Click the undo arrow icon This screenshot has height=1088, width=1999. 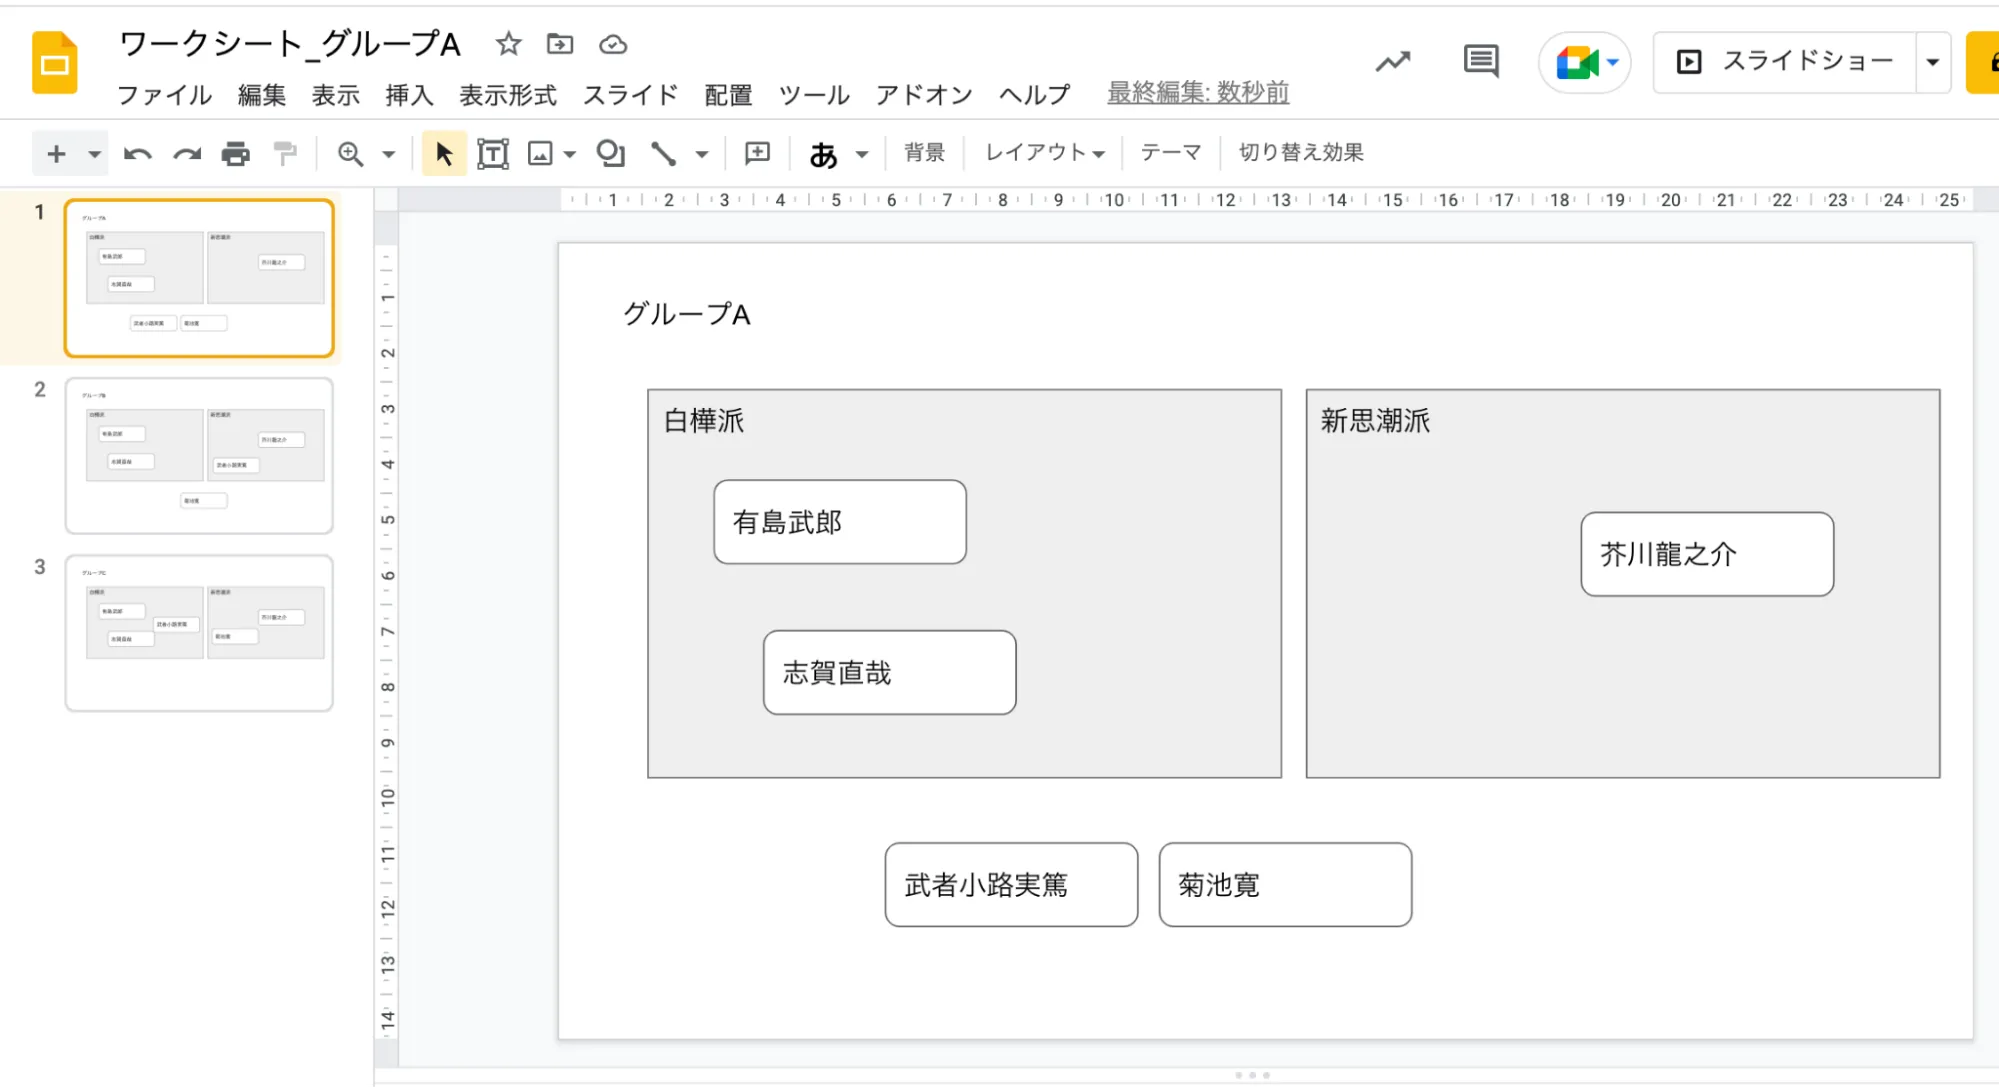point(137,154)
